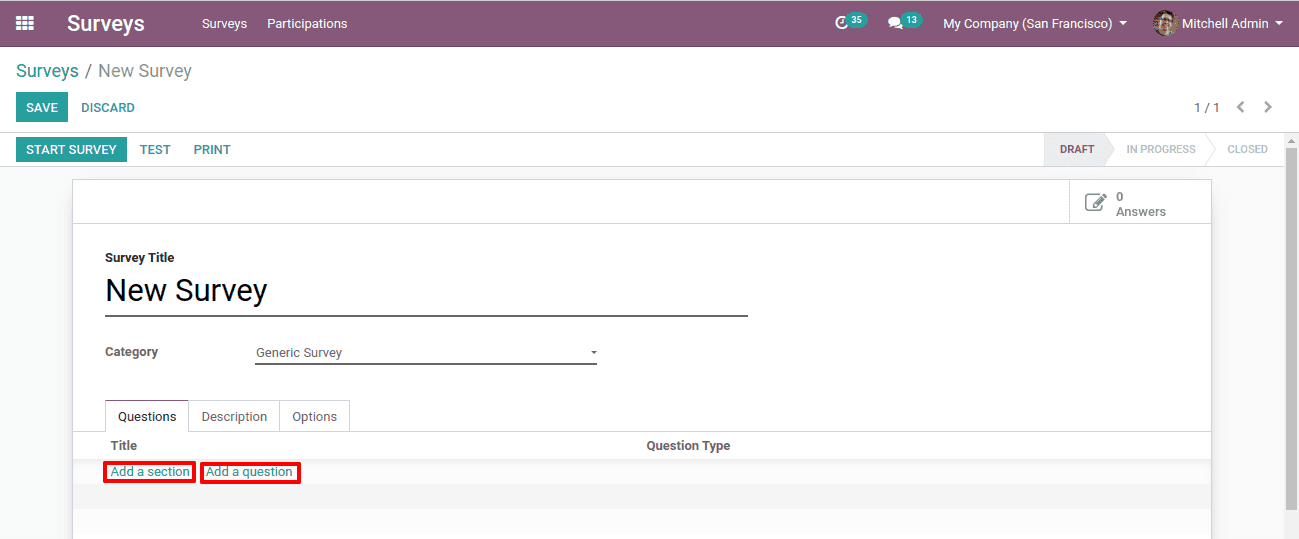Select the Draft status stage
This screenshot has width=1299, height=539.
pyautogui.click(x=1077, y=149)
